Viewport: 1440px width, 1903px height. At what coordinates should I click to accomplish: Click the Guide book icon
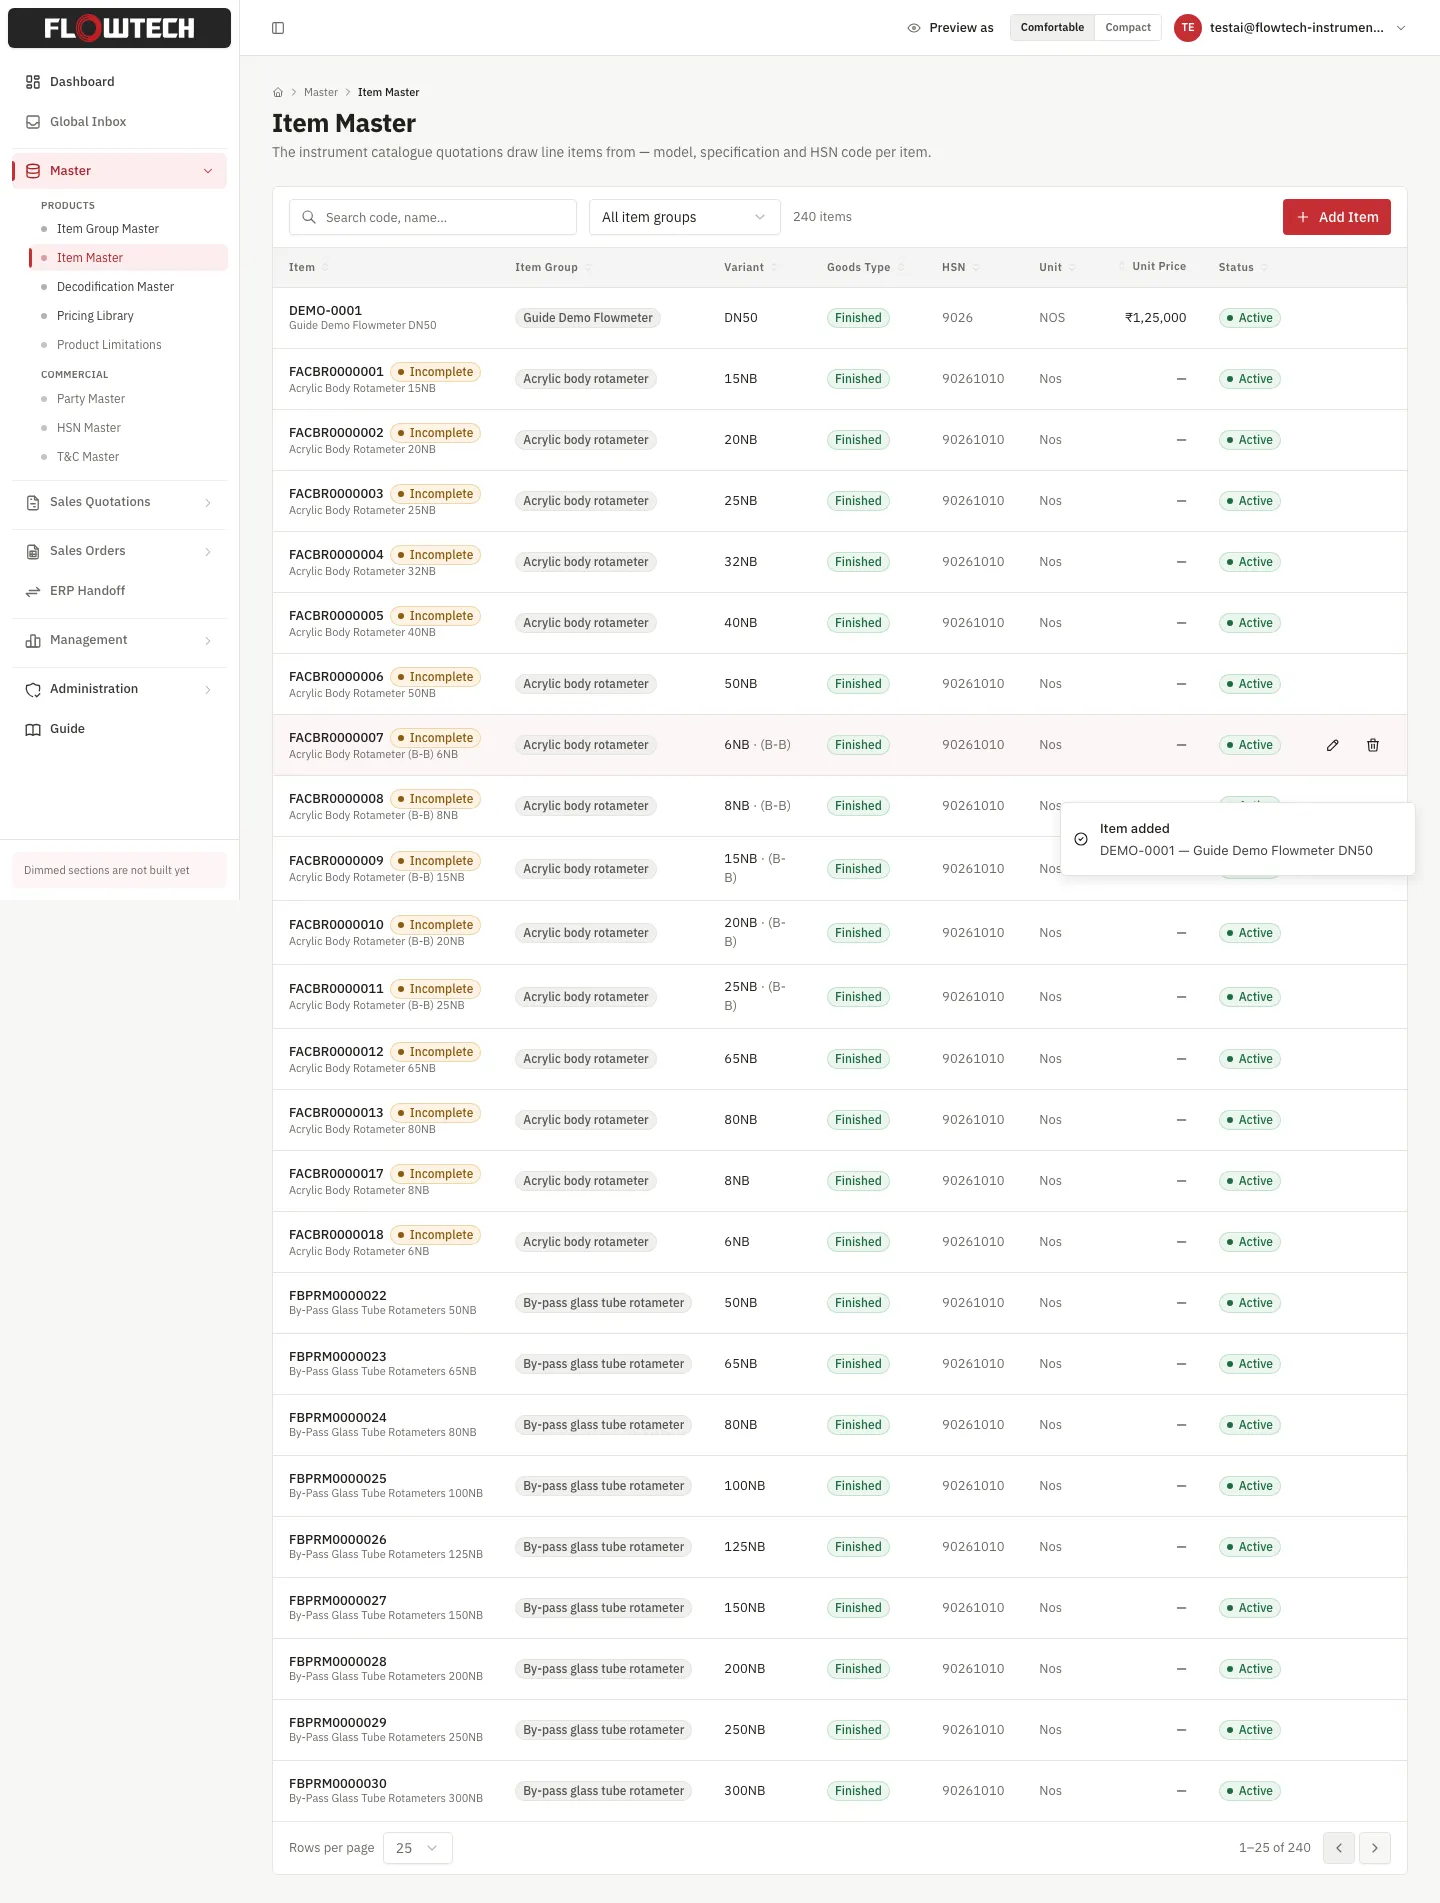[x=33, y=729]
